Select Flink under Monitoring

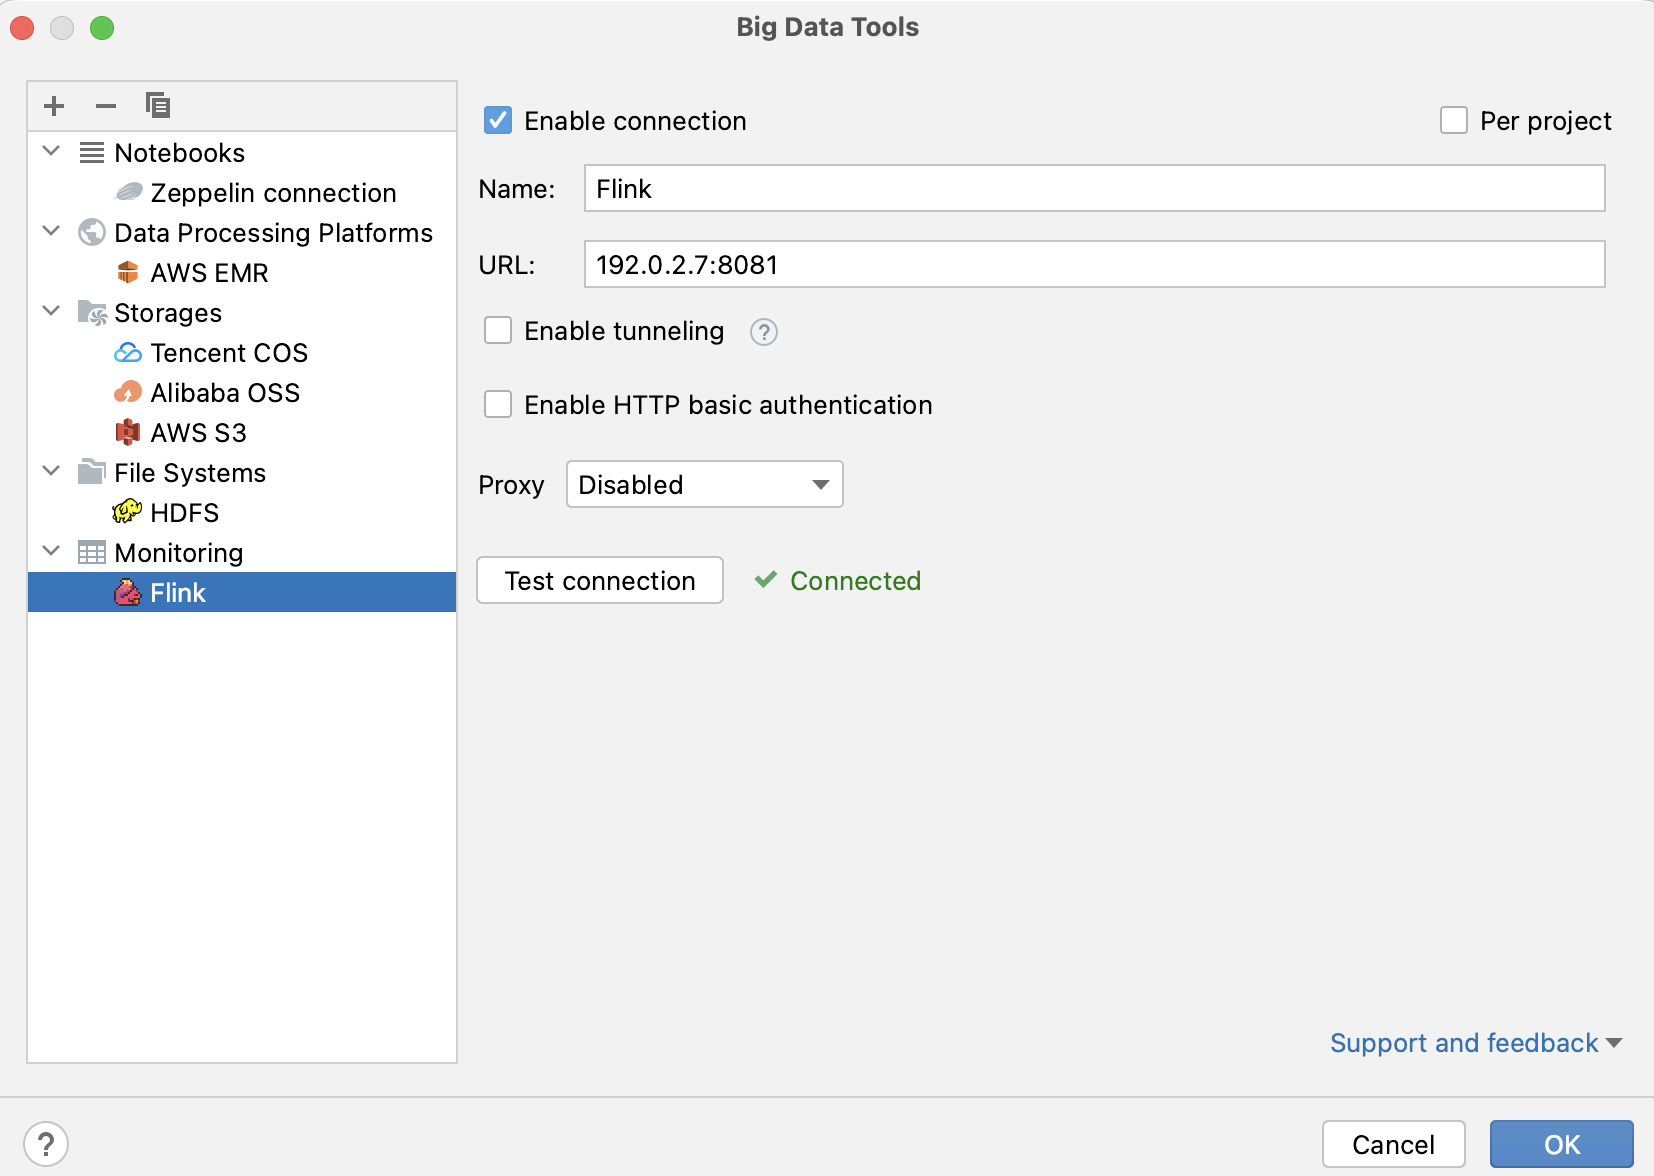click(x=177, y=592)
